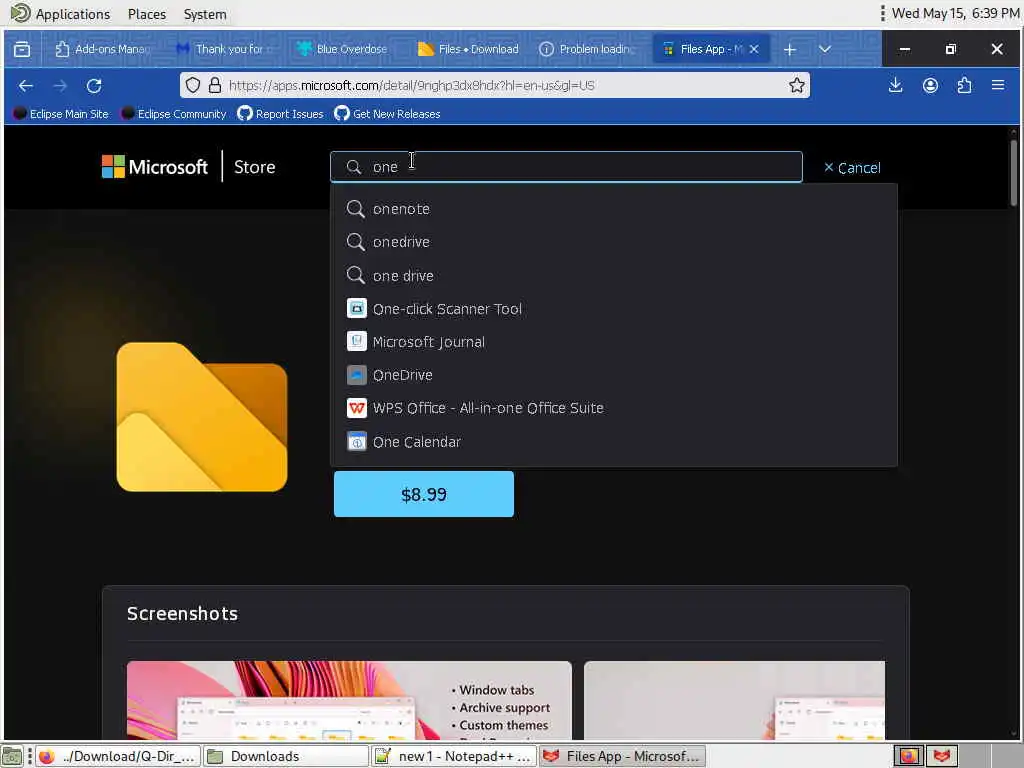The width and height of the screenshot is (1024, 768).
Task: Cancel the store search
Action: tap(852, 168)
